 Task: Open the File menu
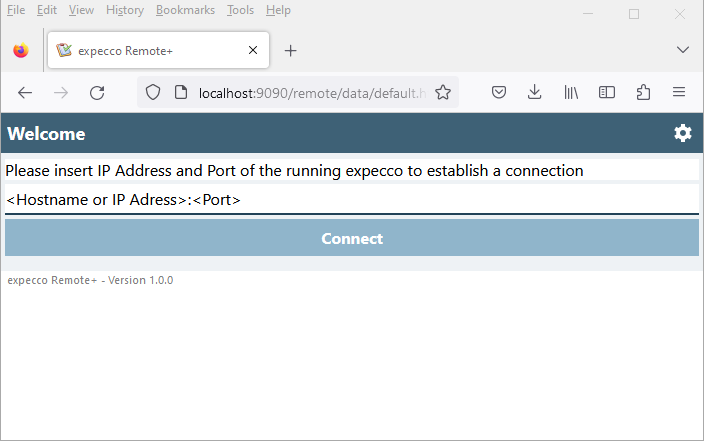[16, 10]
